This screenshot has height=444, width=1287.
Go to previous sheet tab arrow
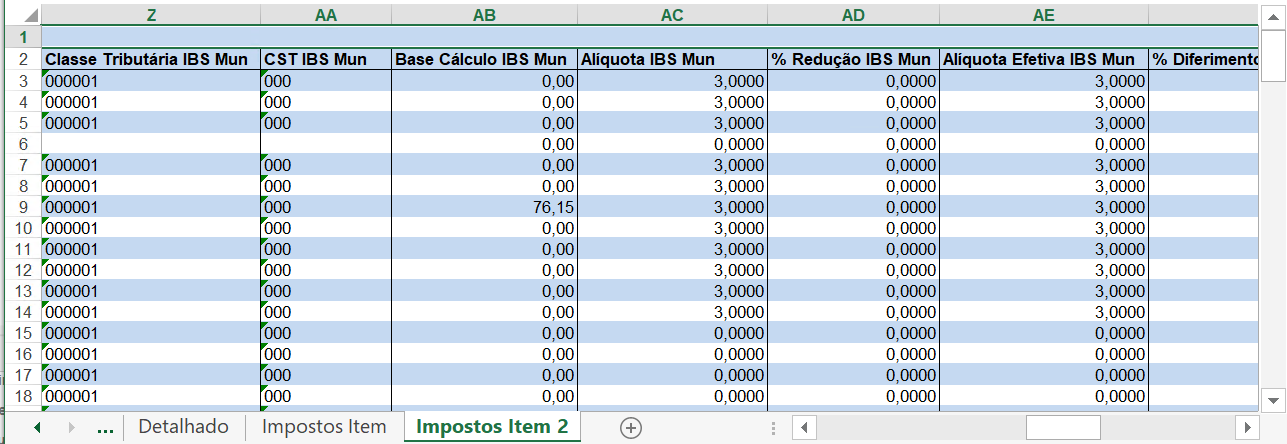pos(37,427)
